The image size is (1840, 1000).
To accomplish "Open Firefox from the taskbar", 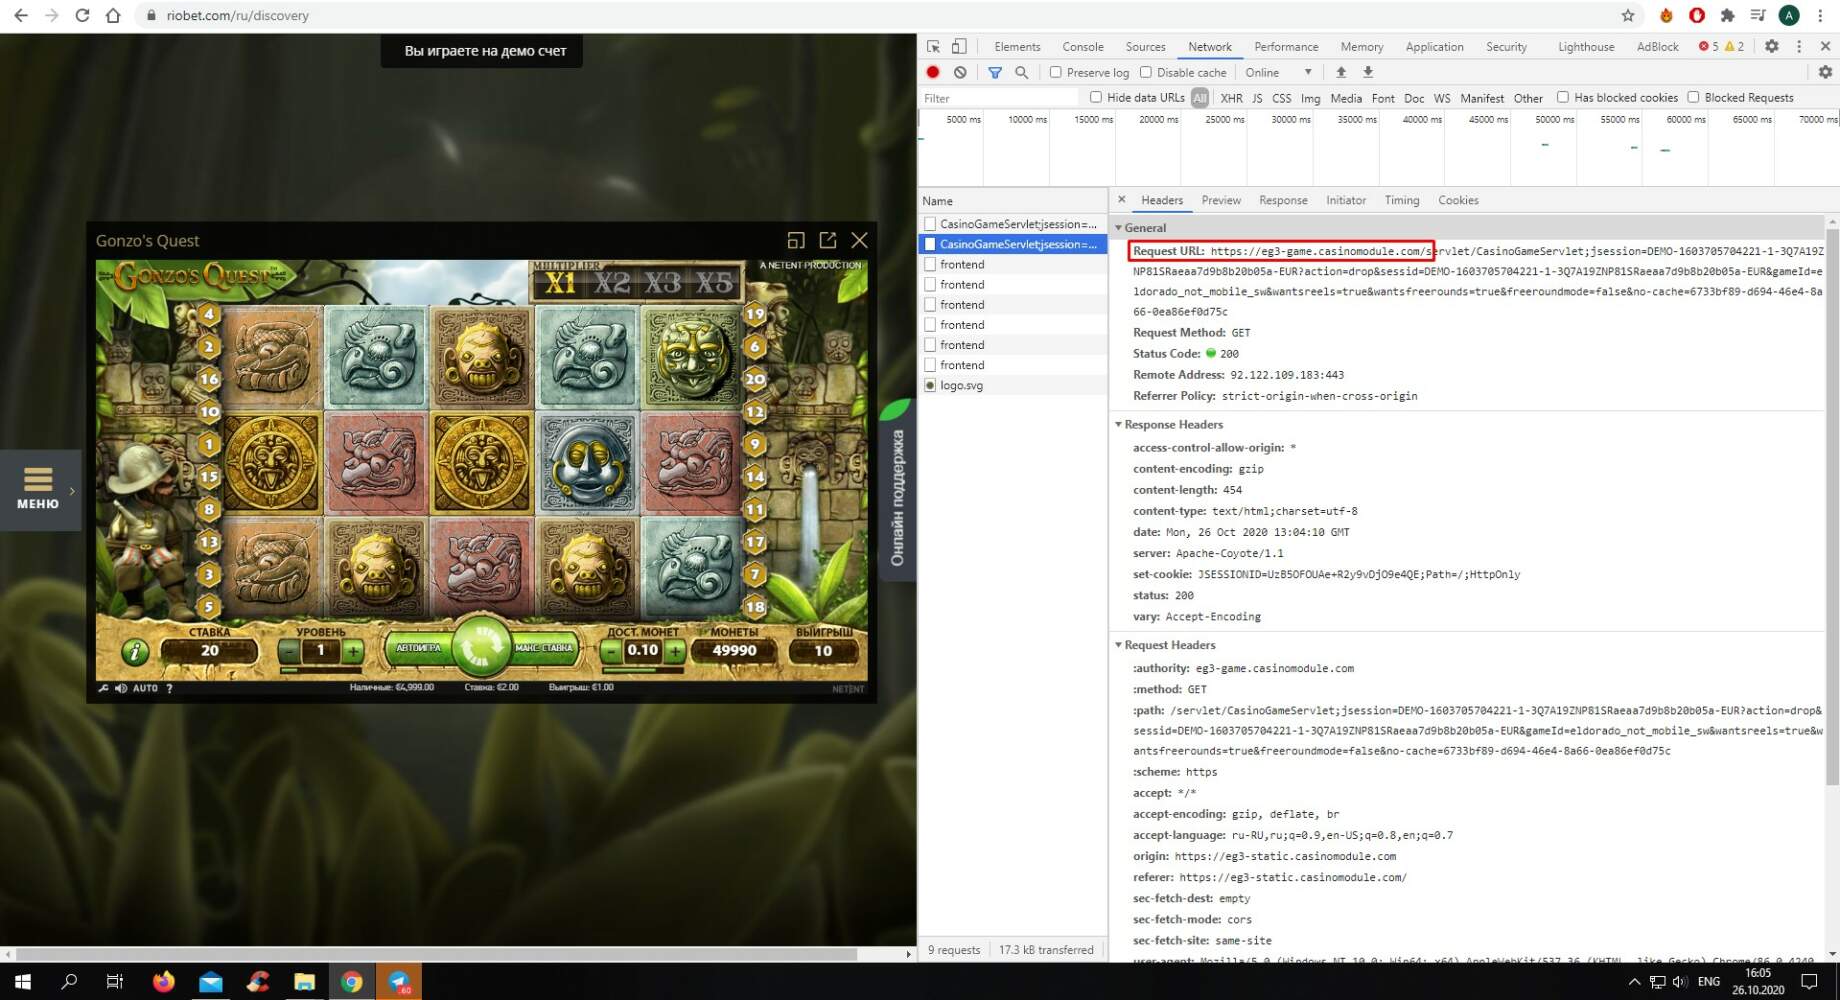I will tap(163, 981).
